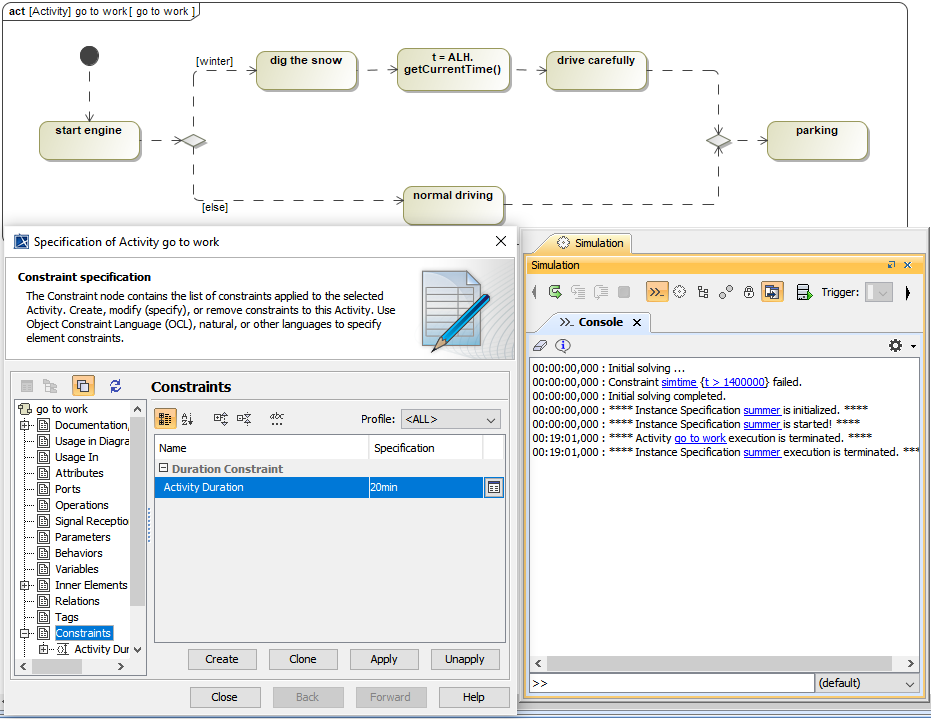This screenshot has width=931, height=719.
Task: Open the Profile dropdown showing <ALL>
Action: coord(449,420)
